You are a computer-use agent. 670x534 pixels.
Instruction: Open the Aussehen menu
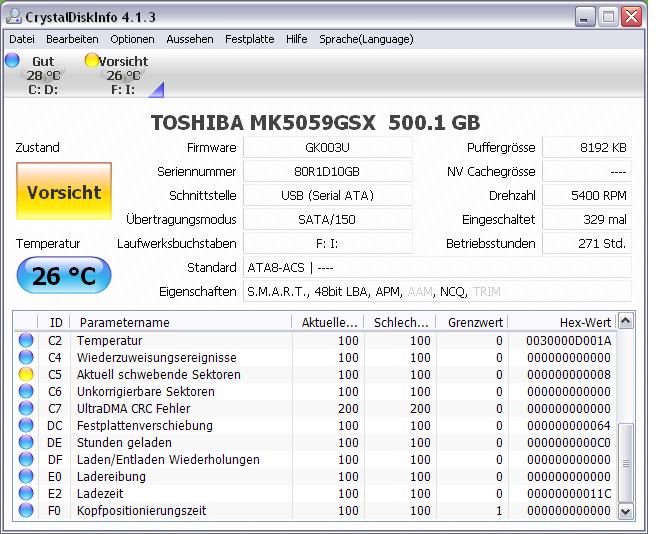190,39
